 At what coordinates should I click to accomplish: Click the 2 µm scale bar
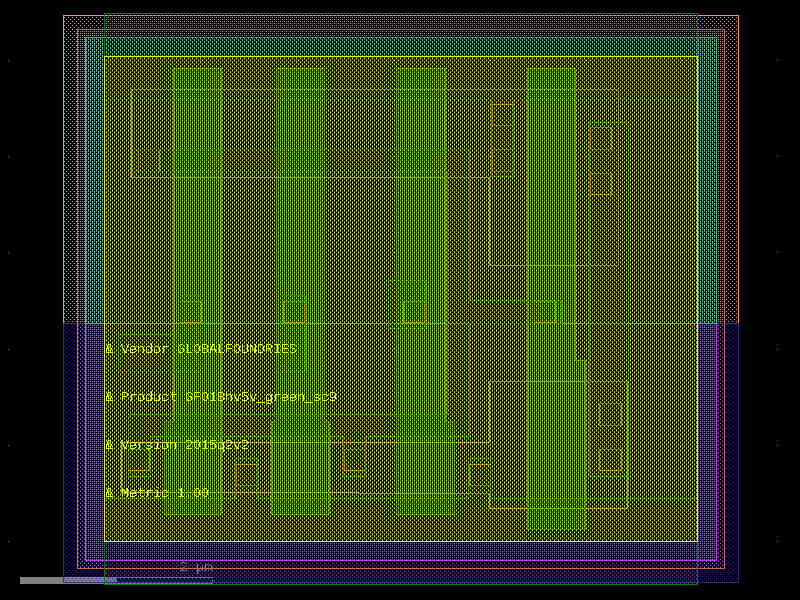coord(116,580)
